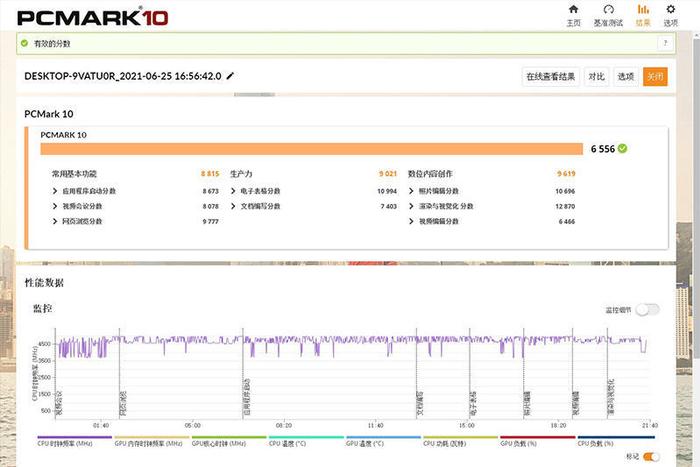Click the 9 777 web browsing score value
The height and width of the screenshot is (467, 700).
(x=210, y=221)
